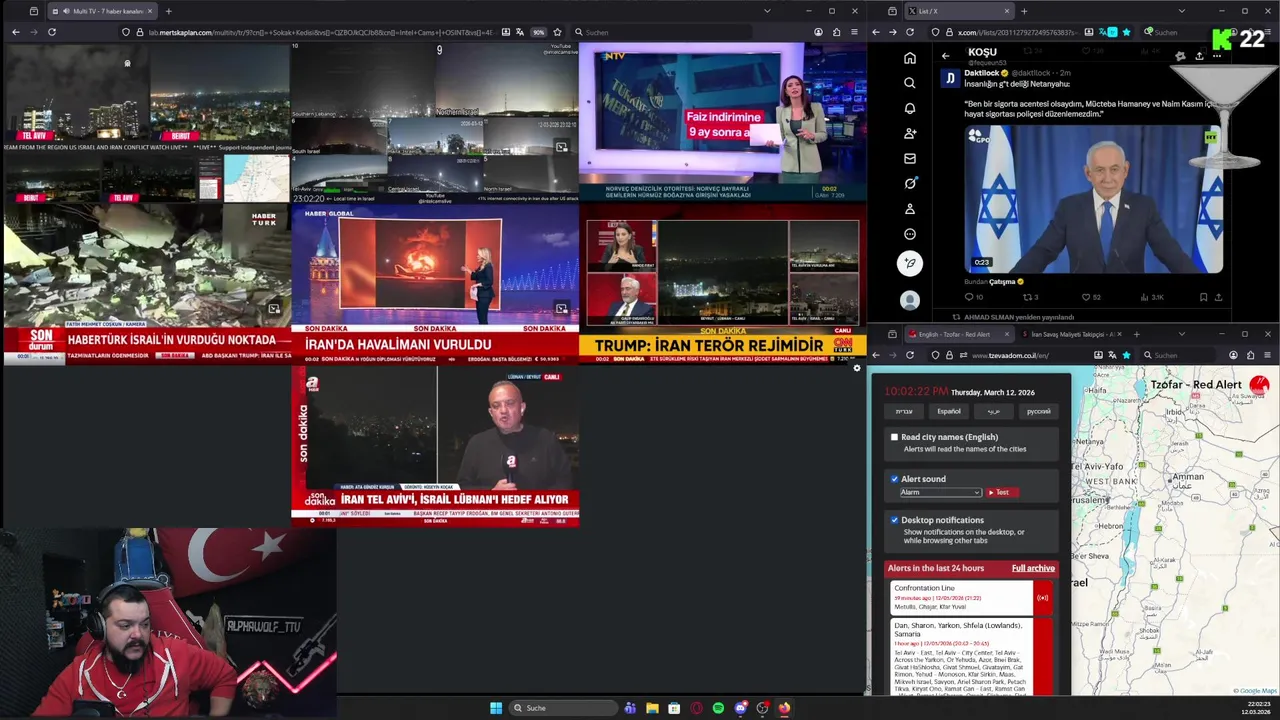Open X Follow people icon in sidebar
Viewport: 1280px width, 720px height.
click(x=909, y=133)
